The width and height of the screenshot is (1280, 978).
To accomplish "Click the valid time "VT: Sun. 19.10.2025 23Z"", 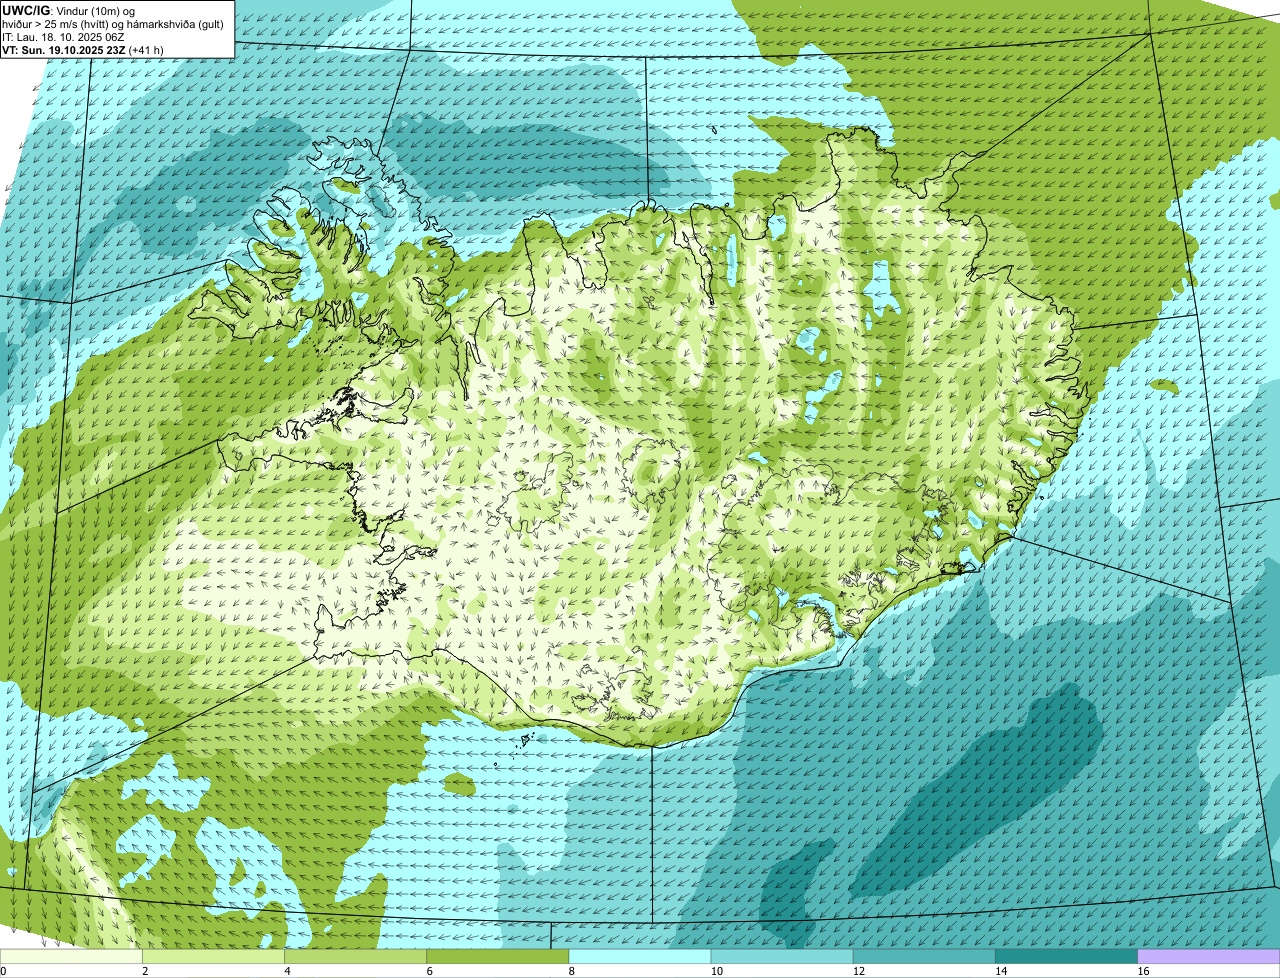I will click(x=64, y=49).
